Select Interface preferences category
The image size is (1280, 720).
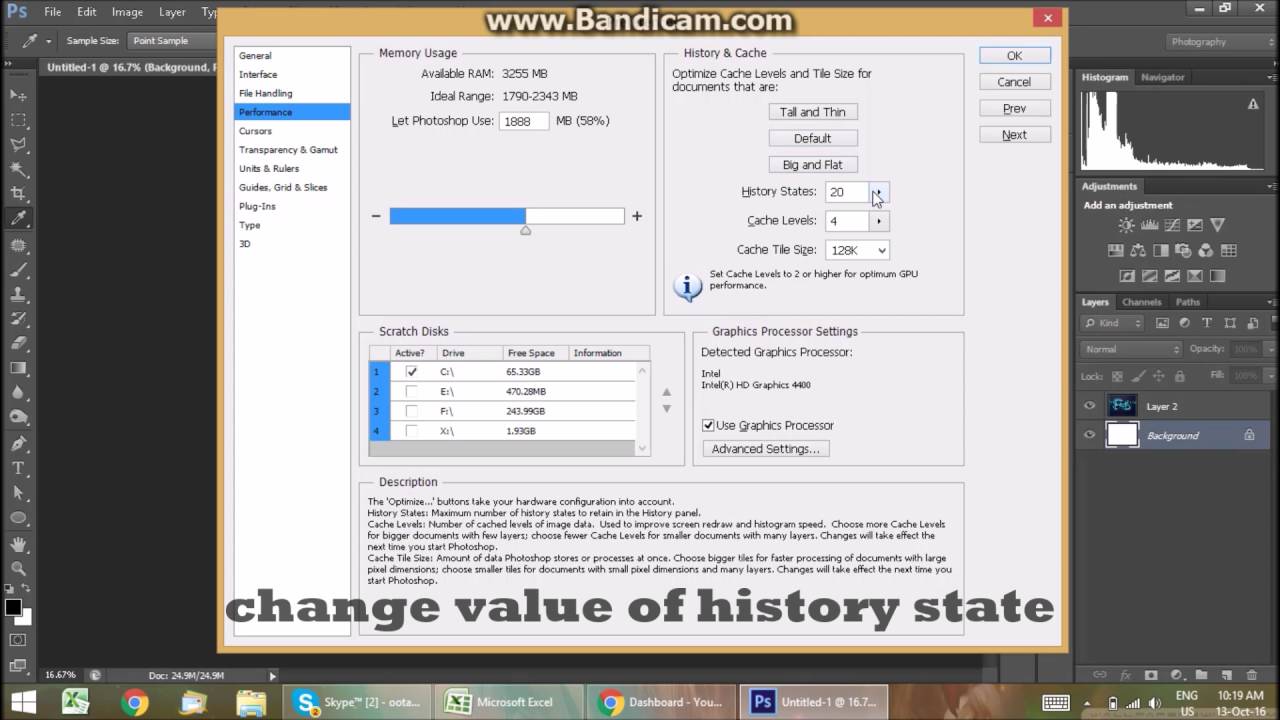point(258,74)
